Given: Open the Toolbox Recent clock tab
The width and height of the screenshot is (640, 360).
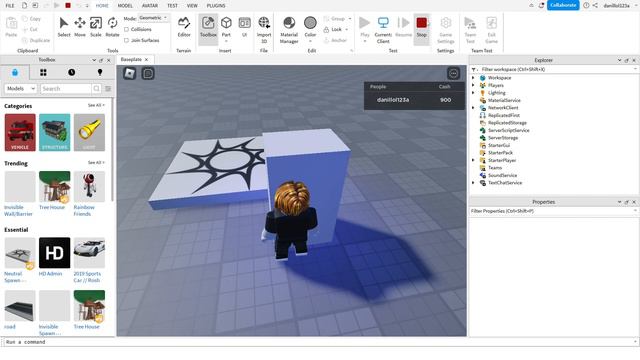Looking at the screenshot, I should (71, 72).
